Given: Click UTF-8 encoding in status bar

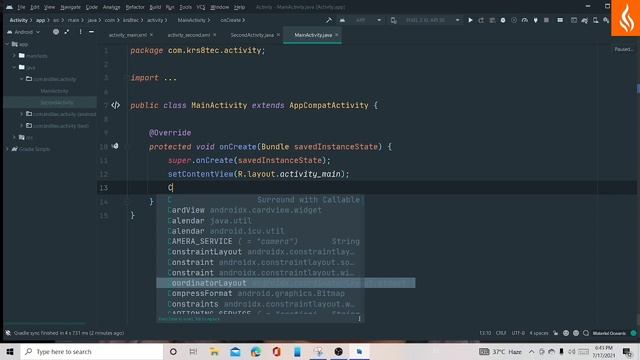Looking at the screenshot, I should [518, 333].
